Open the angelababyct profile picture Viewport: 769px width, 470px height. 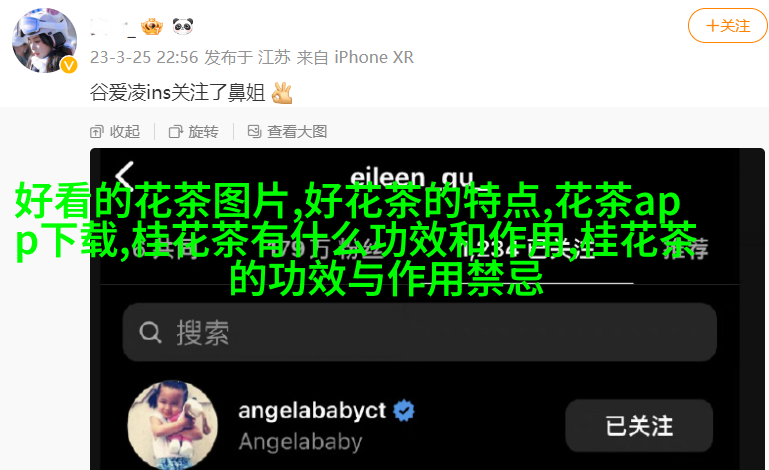[x=173, y=425]
